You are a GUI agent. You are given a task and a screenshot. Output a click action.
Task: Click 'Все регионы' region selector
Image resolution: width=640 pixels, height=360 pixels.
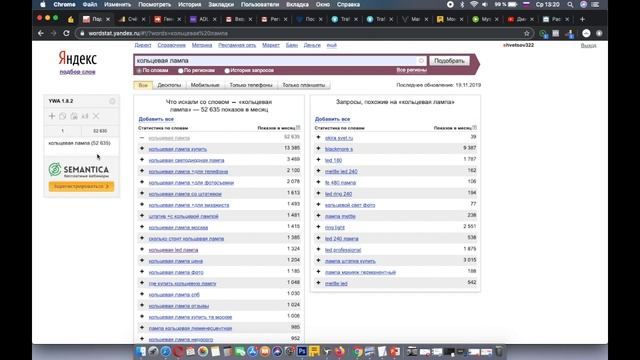click(411, 70)
